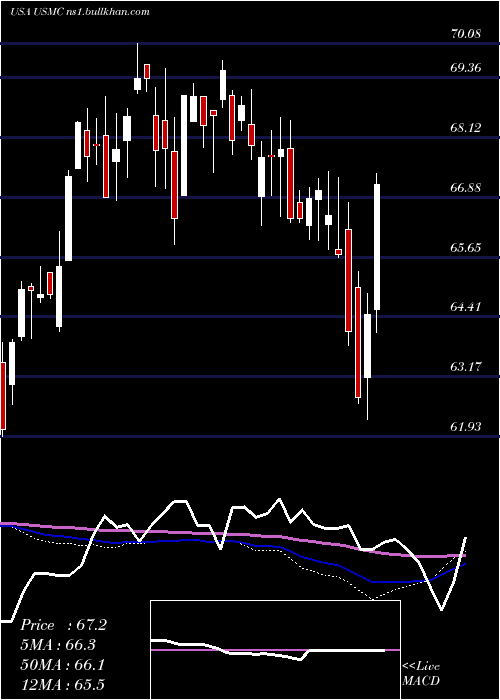Click the 68.12 price level label
Screen dimensions: 500x700
[466, 128]
